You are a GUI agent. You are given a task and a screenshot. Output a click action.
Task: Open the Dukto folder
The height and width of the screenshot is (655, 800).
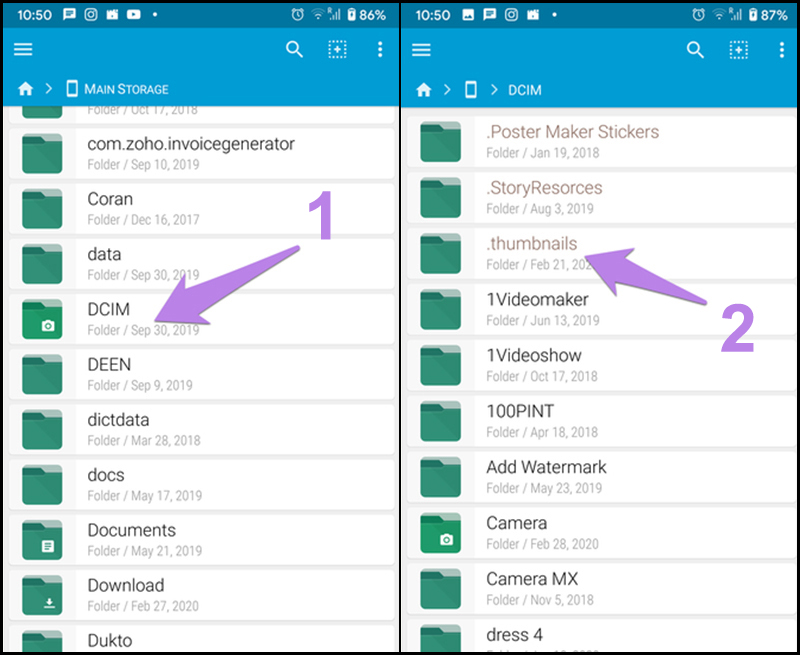[x=202, y=638]
